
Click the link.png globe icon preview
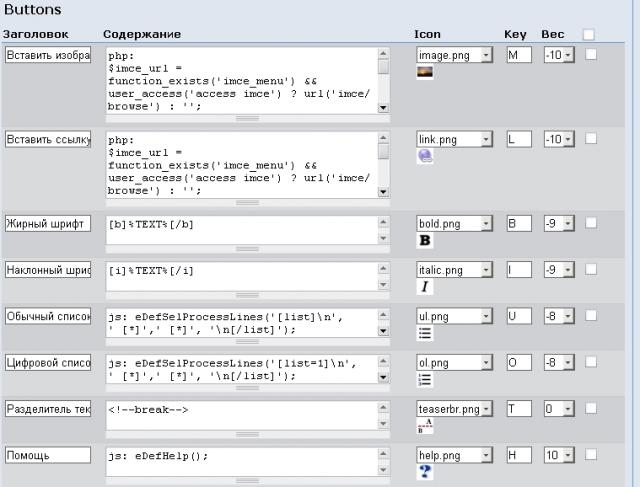[x=425, y=156]
